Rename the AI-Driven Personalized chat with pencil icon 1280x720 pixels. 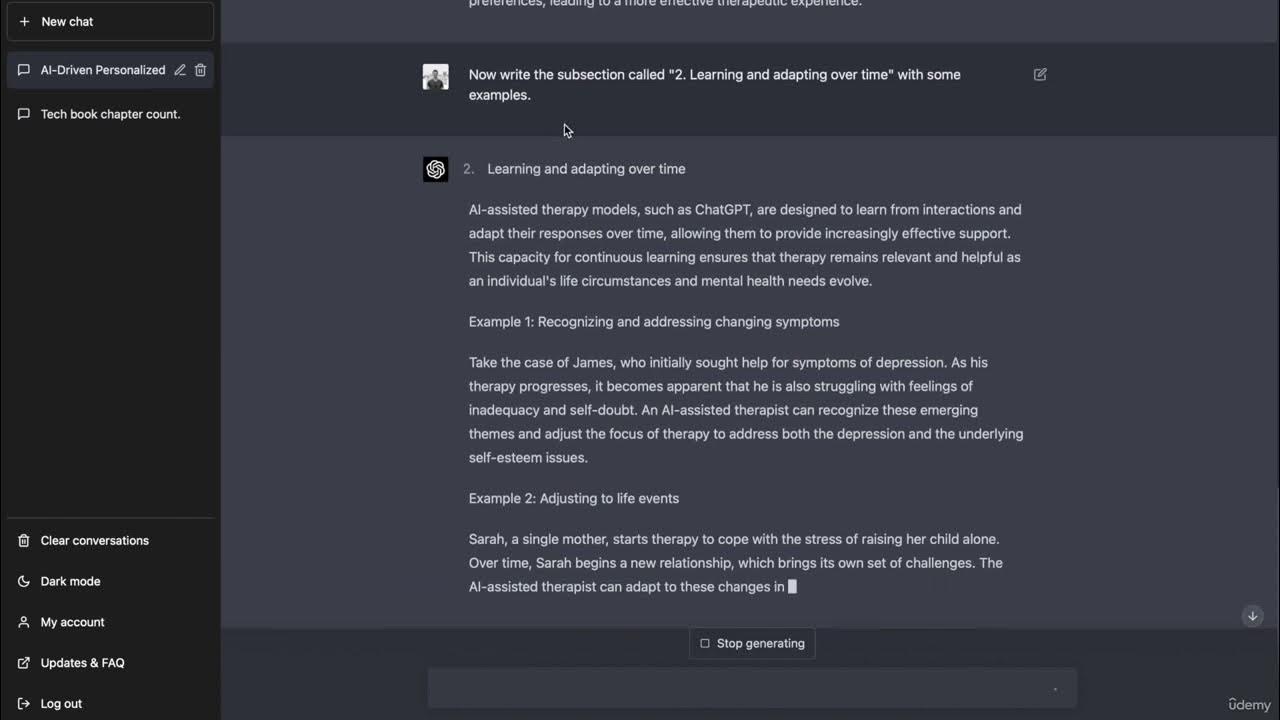pos(180,70)
